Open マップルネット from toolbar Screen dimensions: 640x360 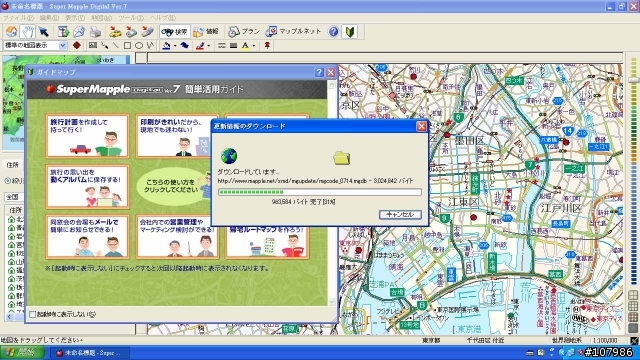tap(293, 31)
